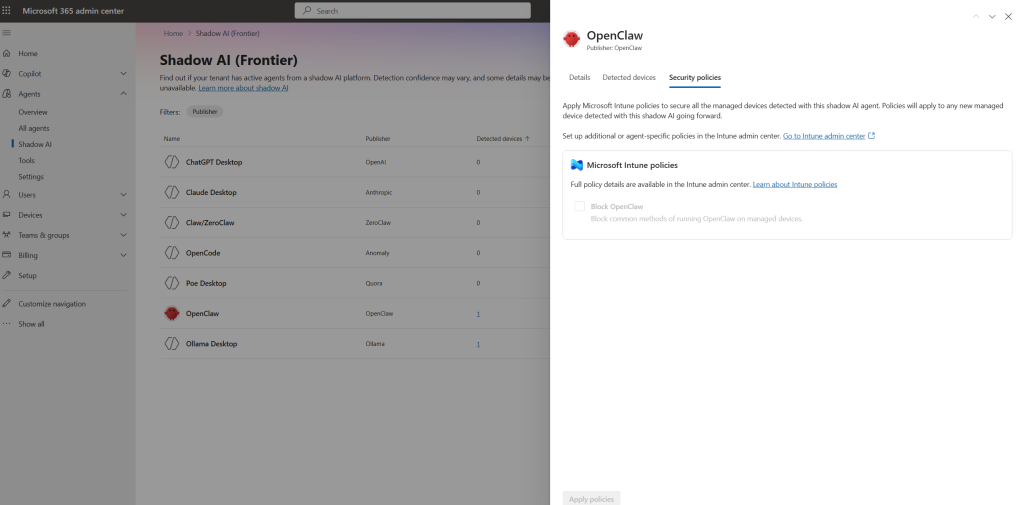
Task: Expand the Devices menu chevron
Action: click(x=123, y=215)
